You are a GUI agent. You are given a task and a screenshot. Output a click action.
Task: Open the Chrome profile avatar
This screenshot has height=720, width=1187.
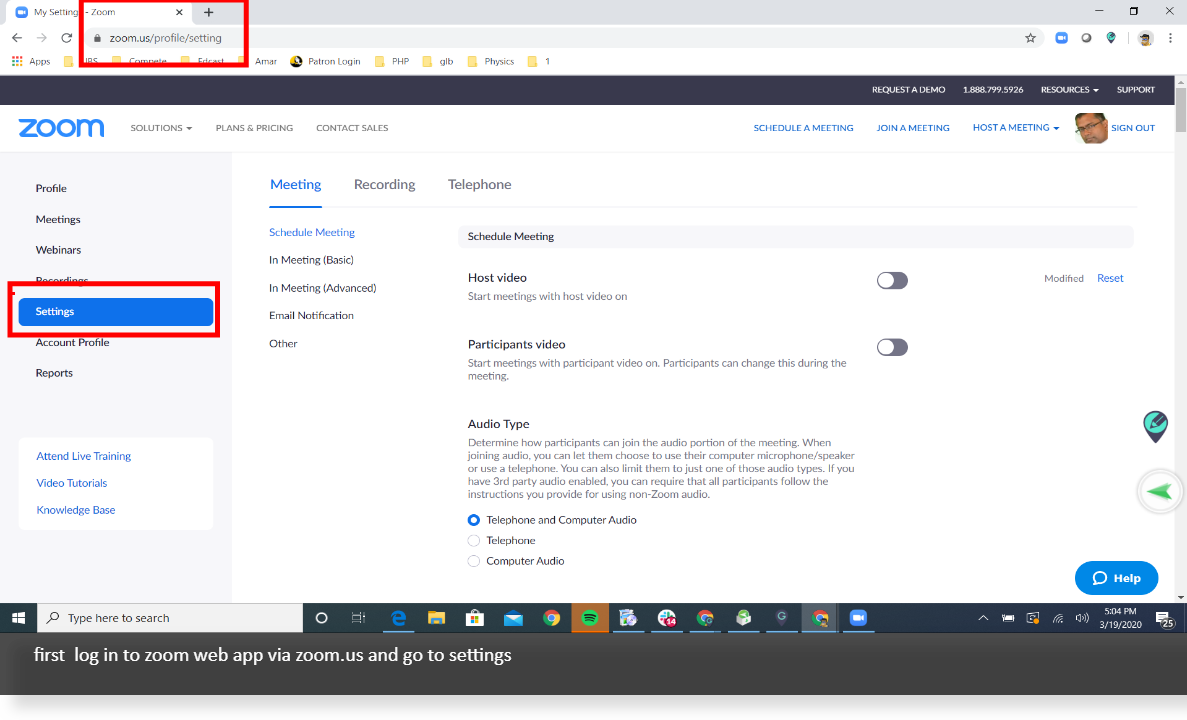pyautogui.click(x=1145, y=38)
